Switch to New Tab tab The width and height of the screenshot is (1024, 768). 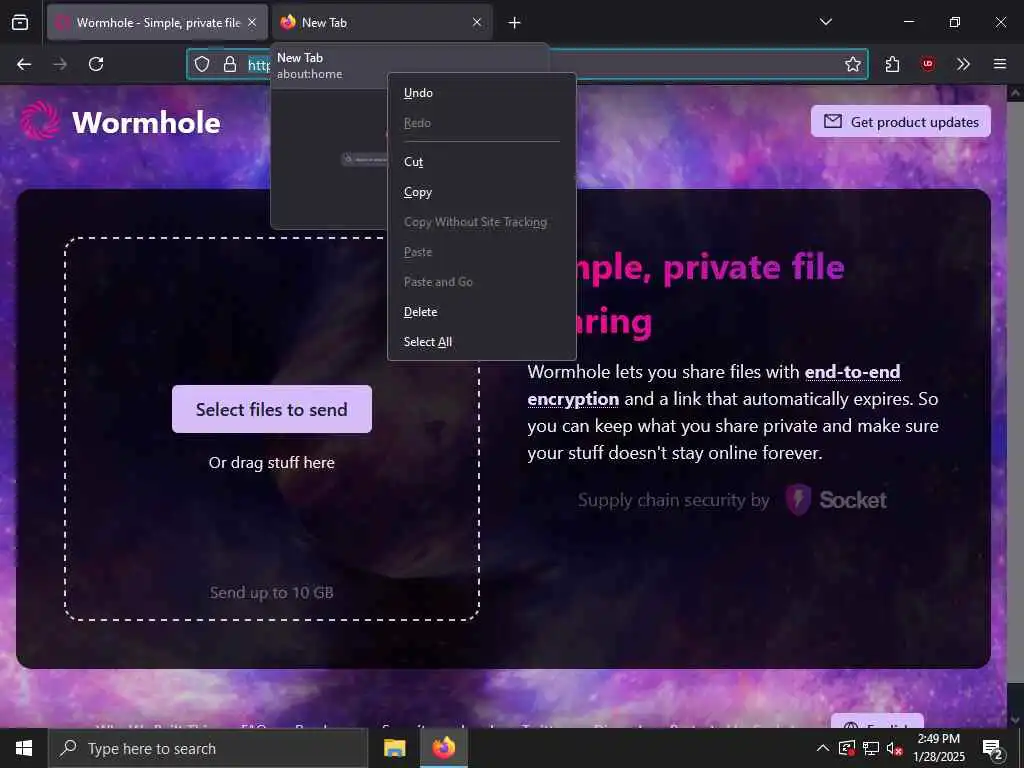pos(382,22)
